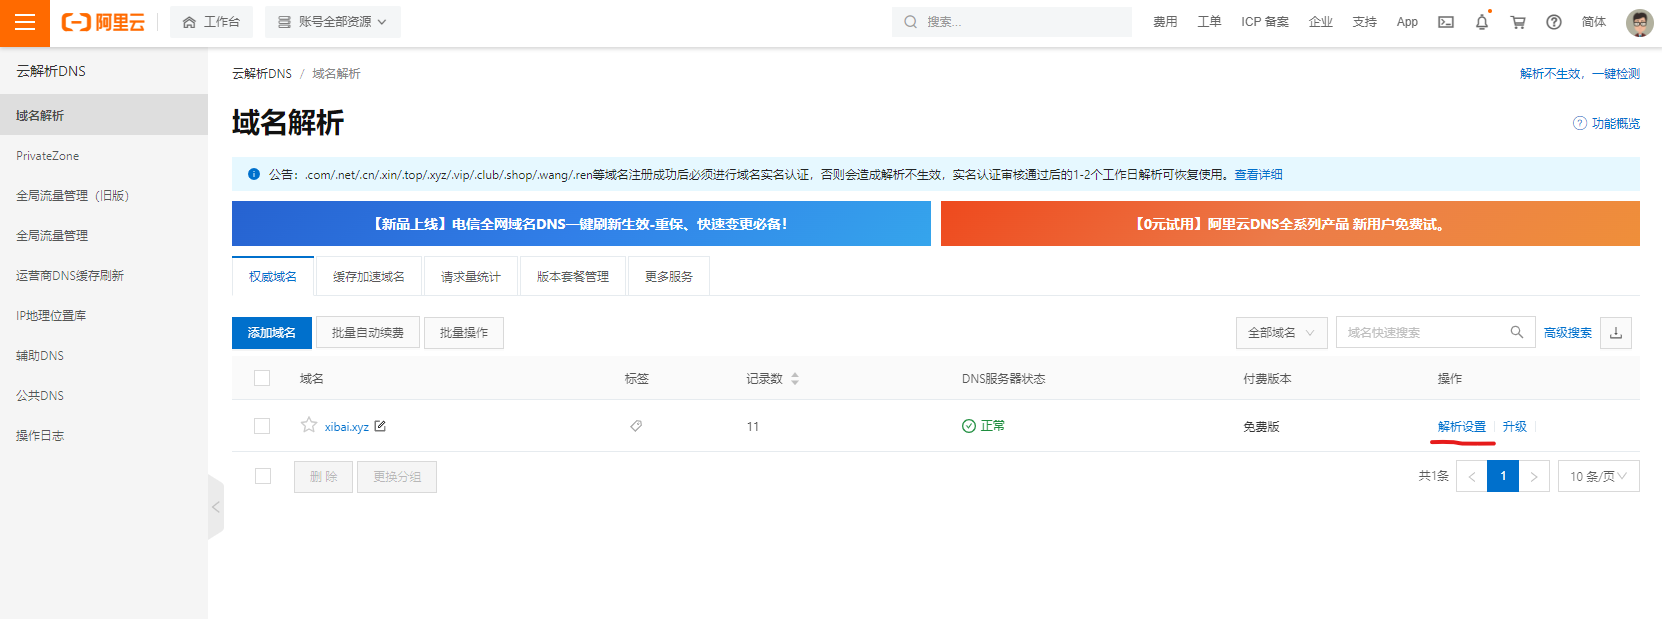Star the xibai.xyz domain as favorite

pyautogui.click(x=308, y=425)
